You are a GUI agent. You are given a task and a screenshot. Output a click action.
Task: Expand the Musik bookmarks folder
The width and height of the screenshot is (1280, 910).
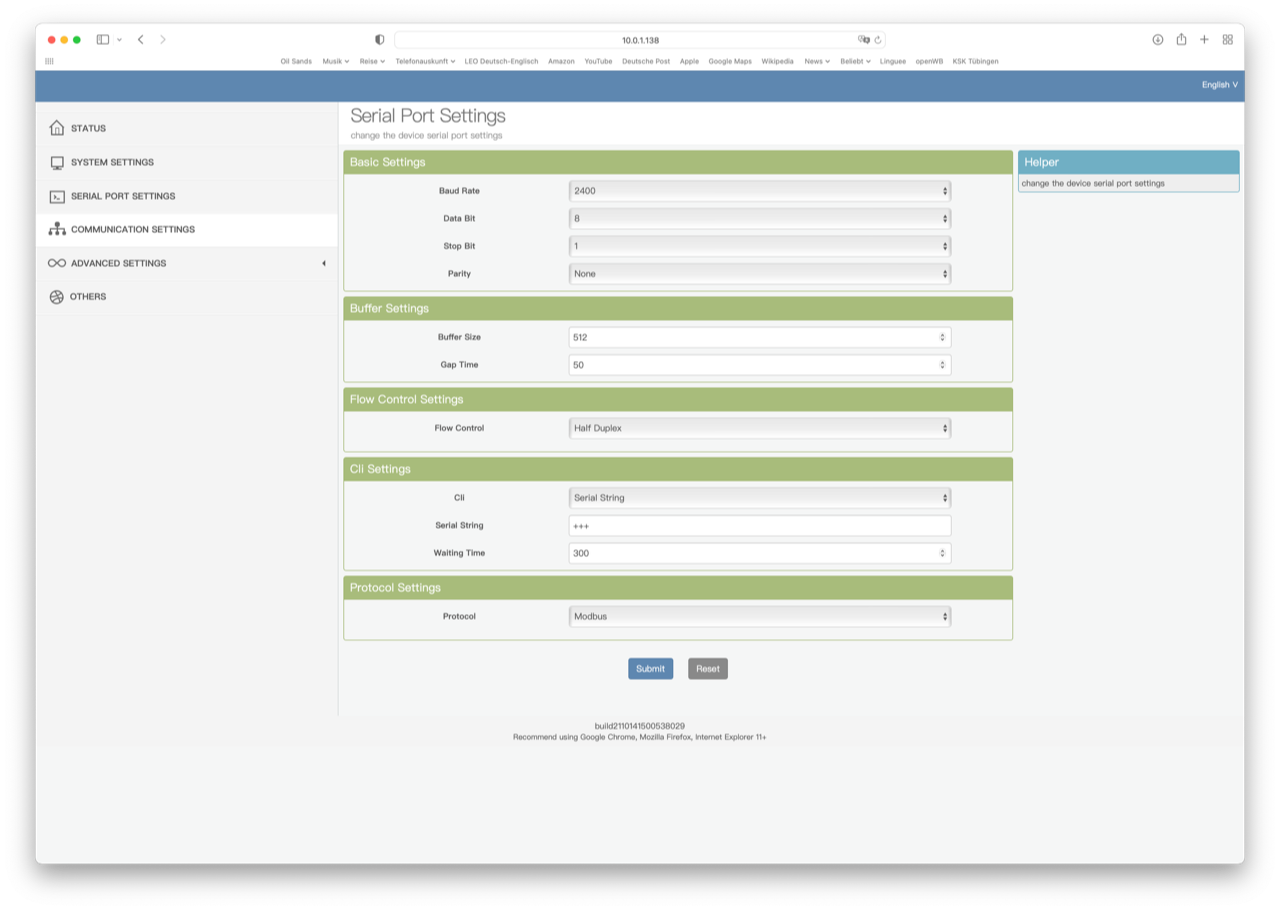click(x=335, y=61)
